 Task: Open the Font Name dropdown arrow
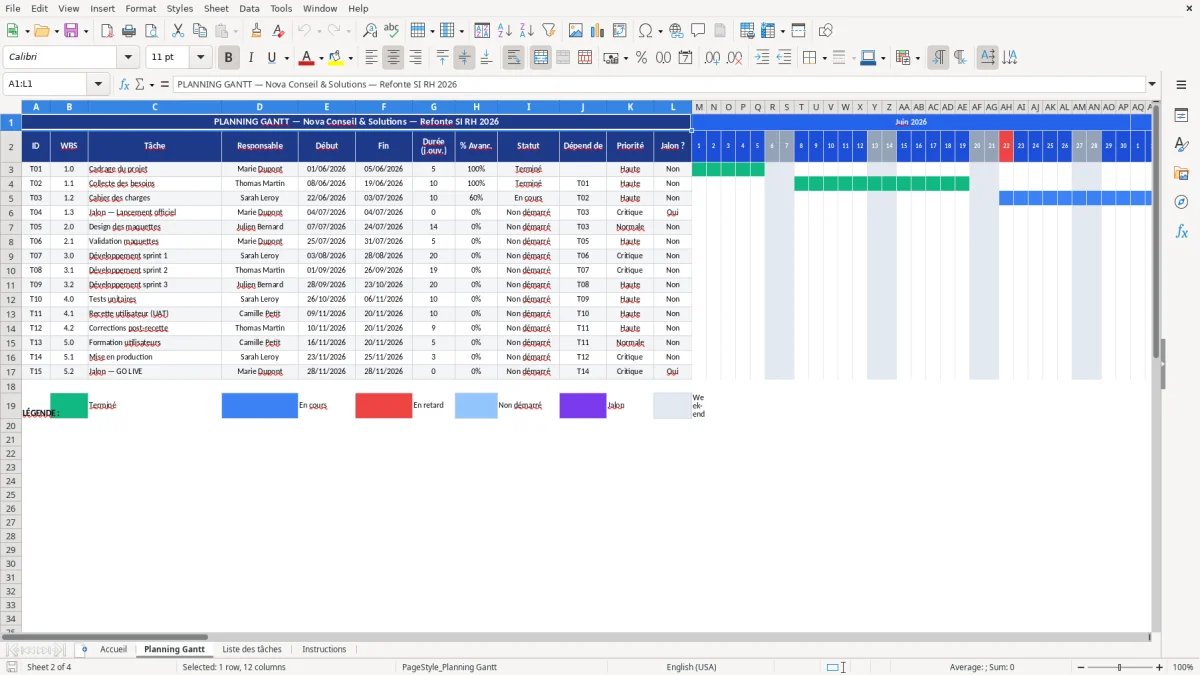pyautogui.click(x=128, y=58)
